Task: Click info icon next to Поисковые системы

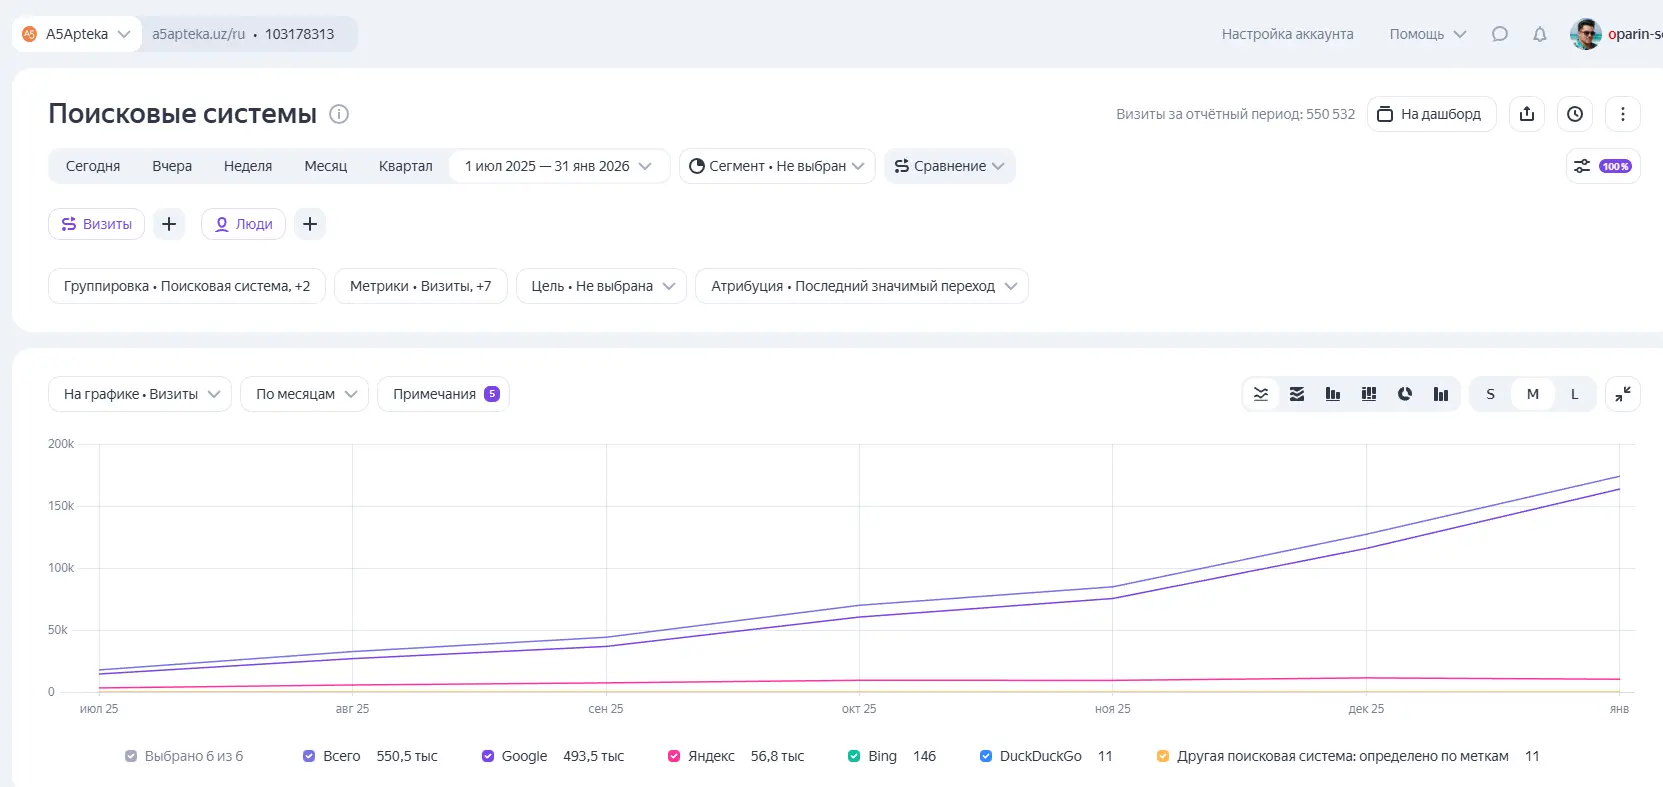Action: click(x=339, y=114)
